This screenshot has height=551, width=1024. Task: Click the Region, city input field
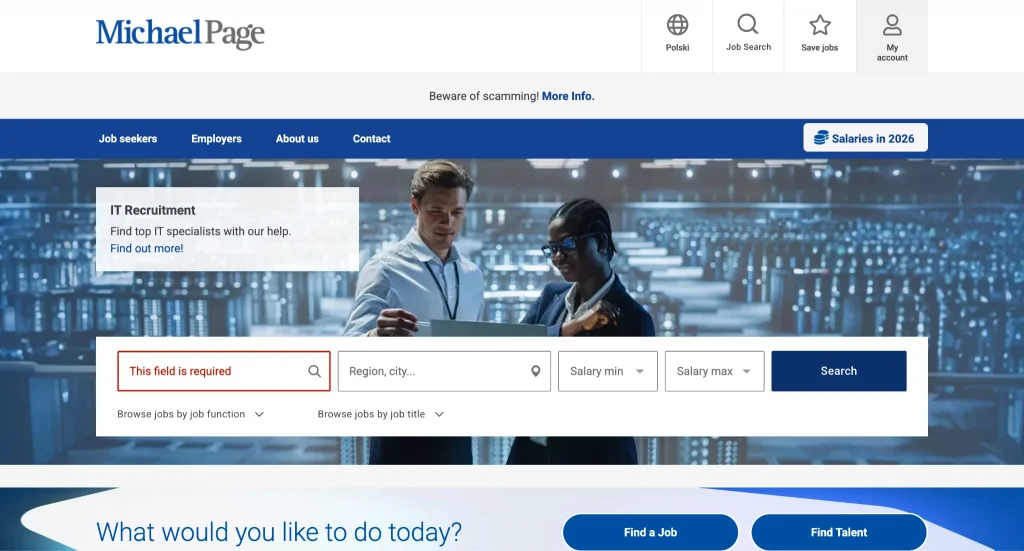(435, 371)
